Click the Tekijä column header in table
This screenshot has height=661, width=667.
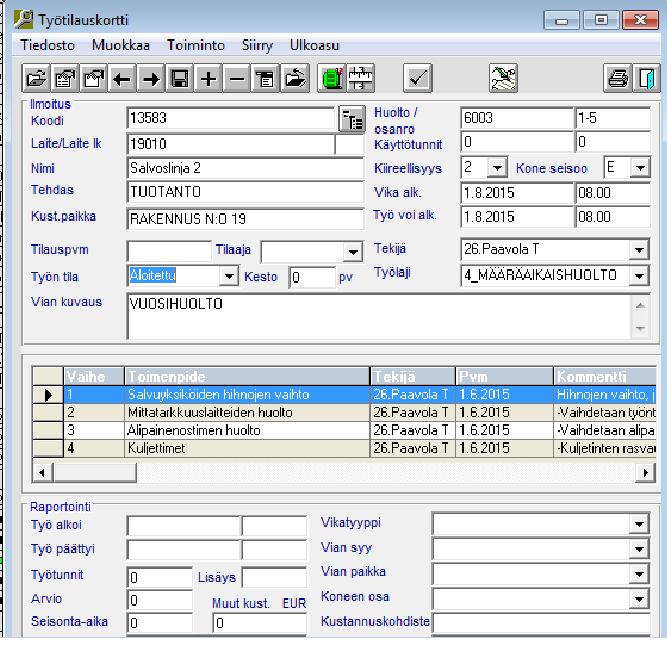[x=413, y=376]
